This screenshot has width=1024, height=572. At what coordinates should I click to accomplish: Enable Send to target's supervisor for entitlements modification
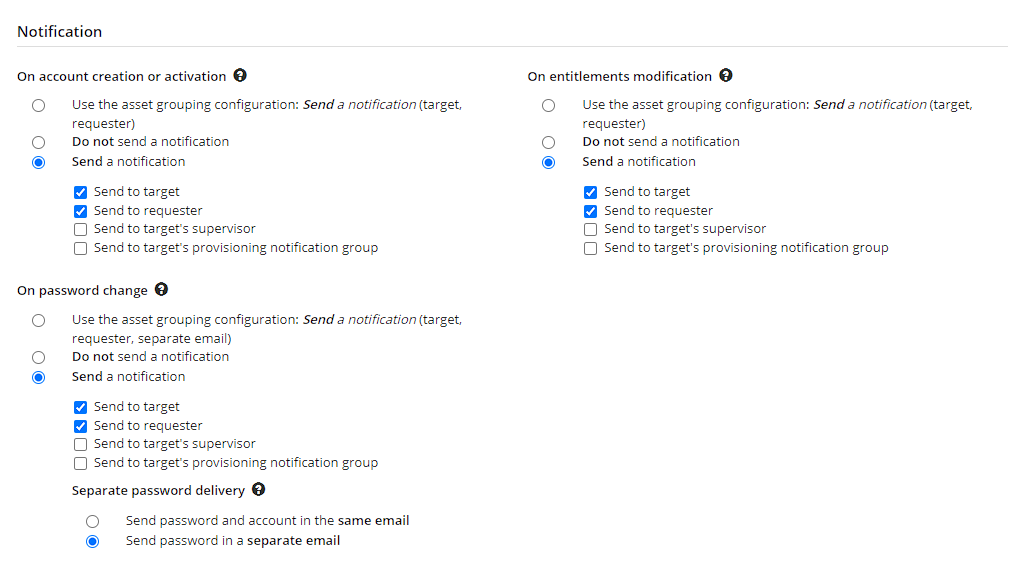coord(590,229)
